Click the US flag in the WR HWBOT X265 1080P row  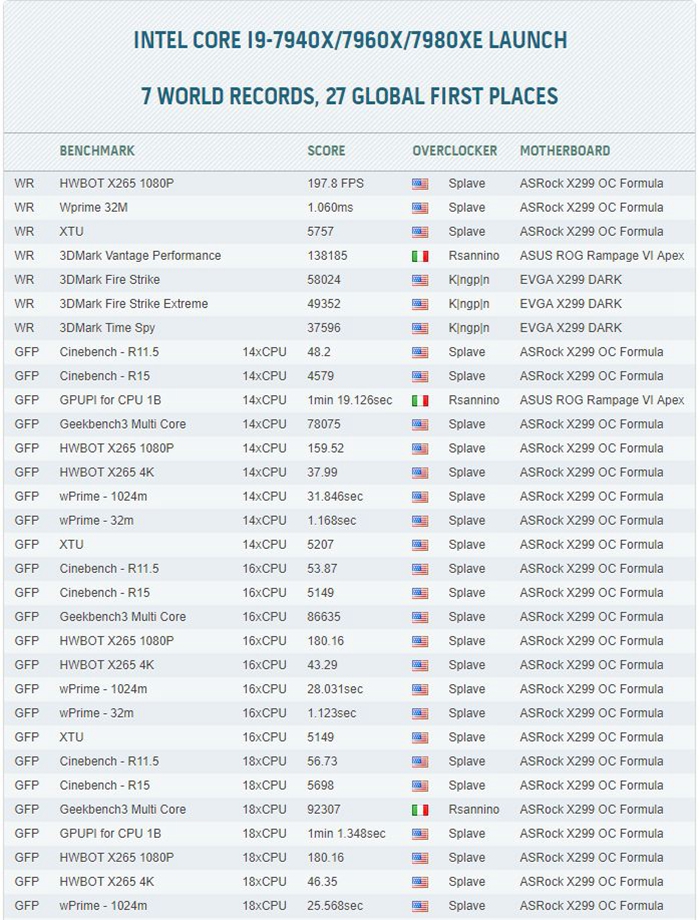tap(420, 184)
